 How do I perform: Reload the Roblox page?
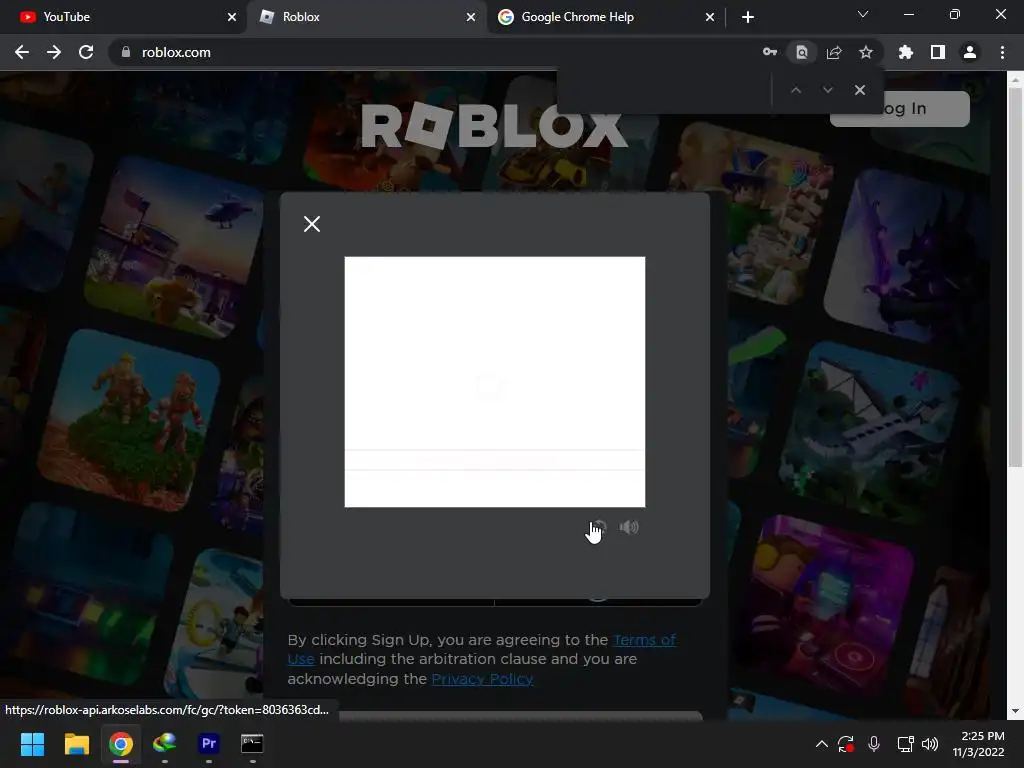(86, 52)
